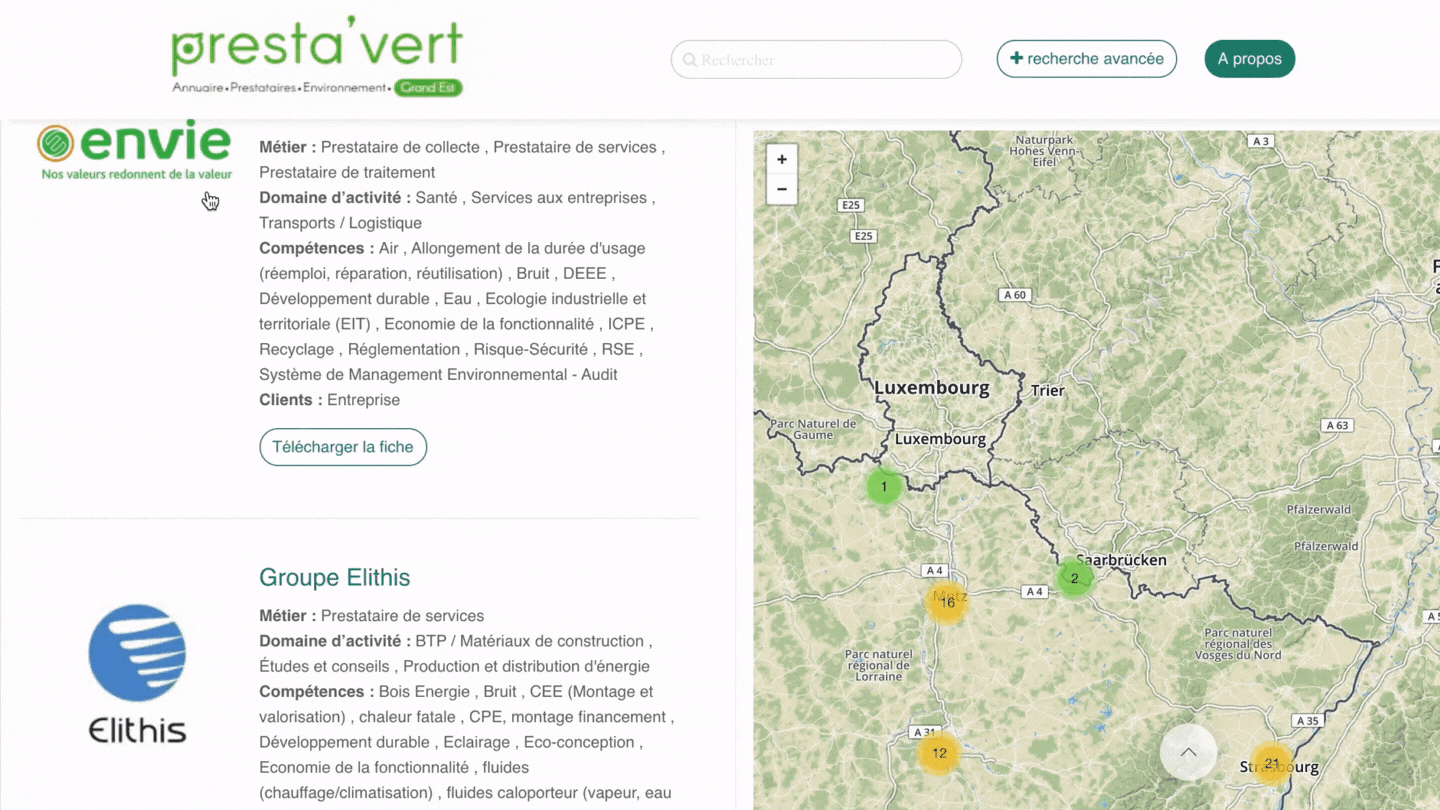The image size is (1440, 810).
Task: Click the map zoom-in plus icon
Action: [781, 158]
